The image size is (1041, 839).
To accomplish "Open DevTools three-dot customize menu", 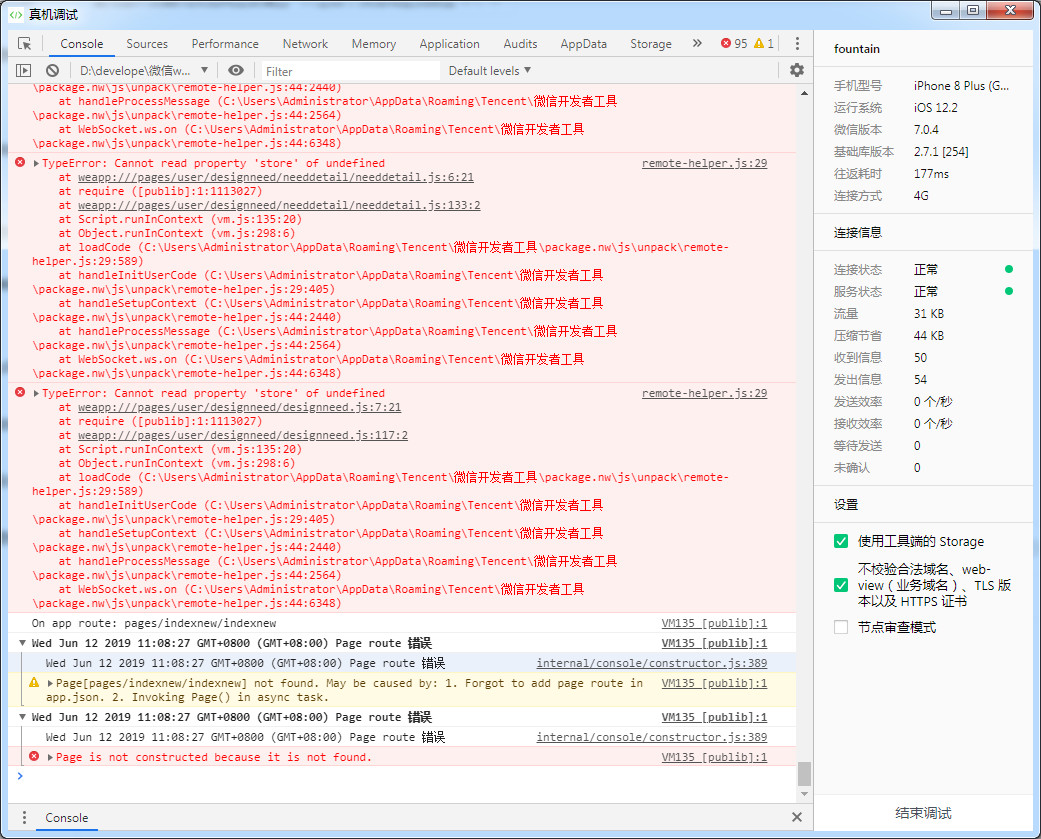I will click(x=797, y=44).
